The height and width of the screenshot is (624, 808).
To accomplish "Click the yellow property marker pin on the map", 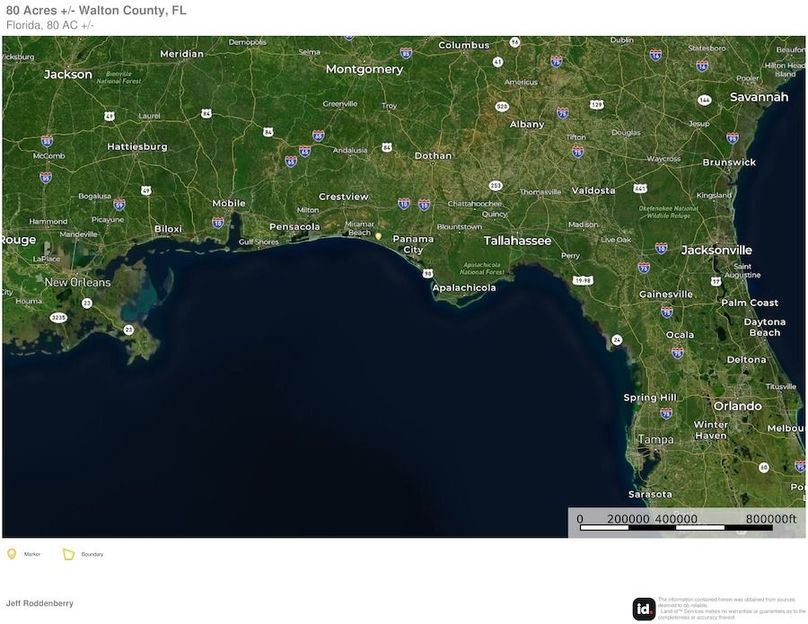I will click(378, 236).
